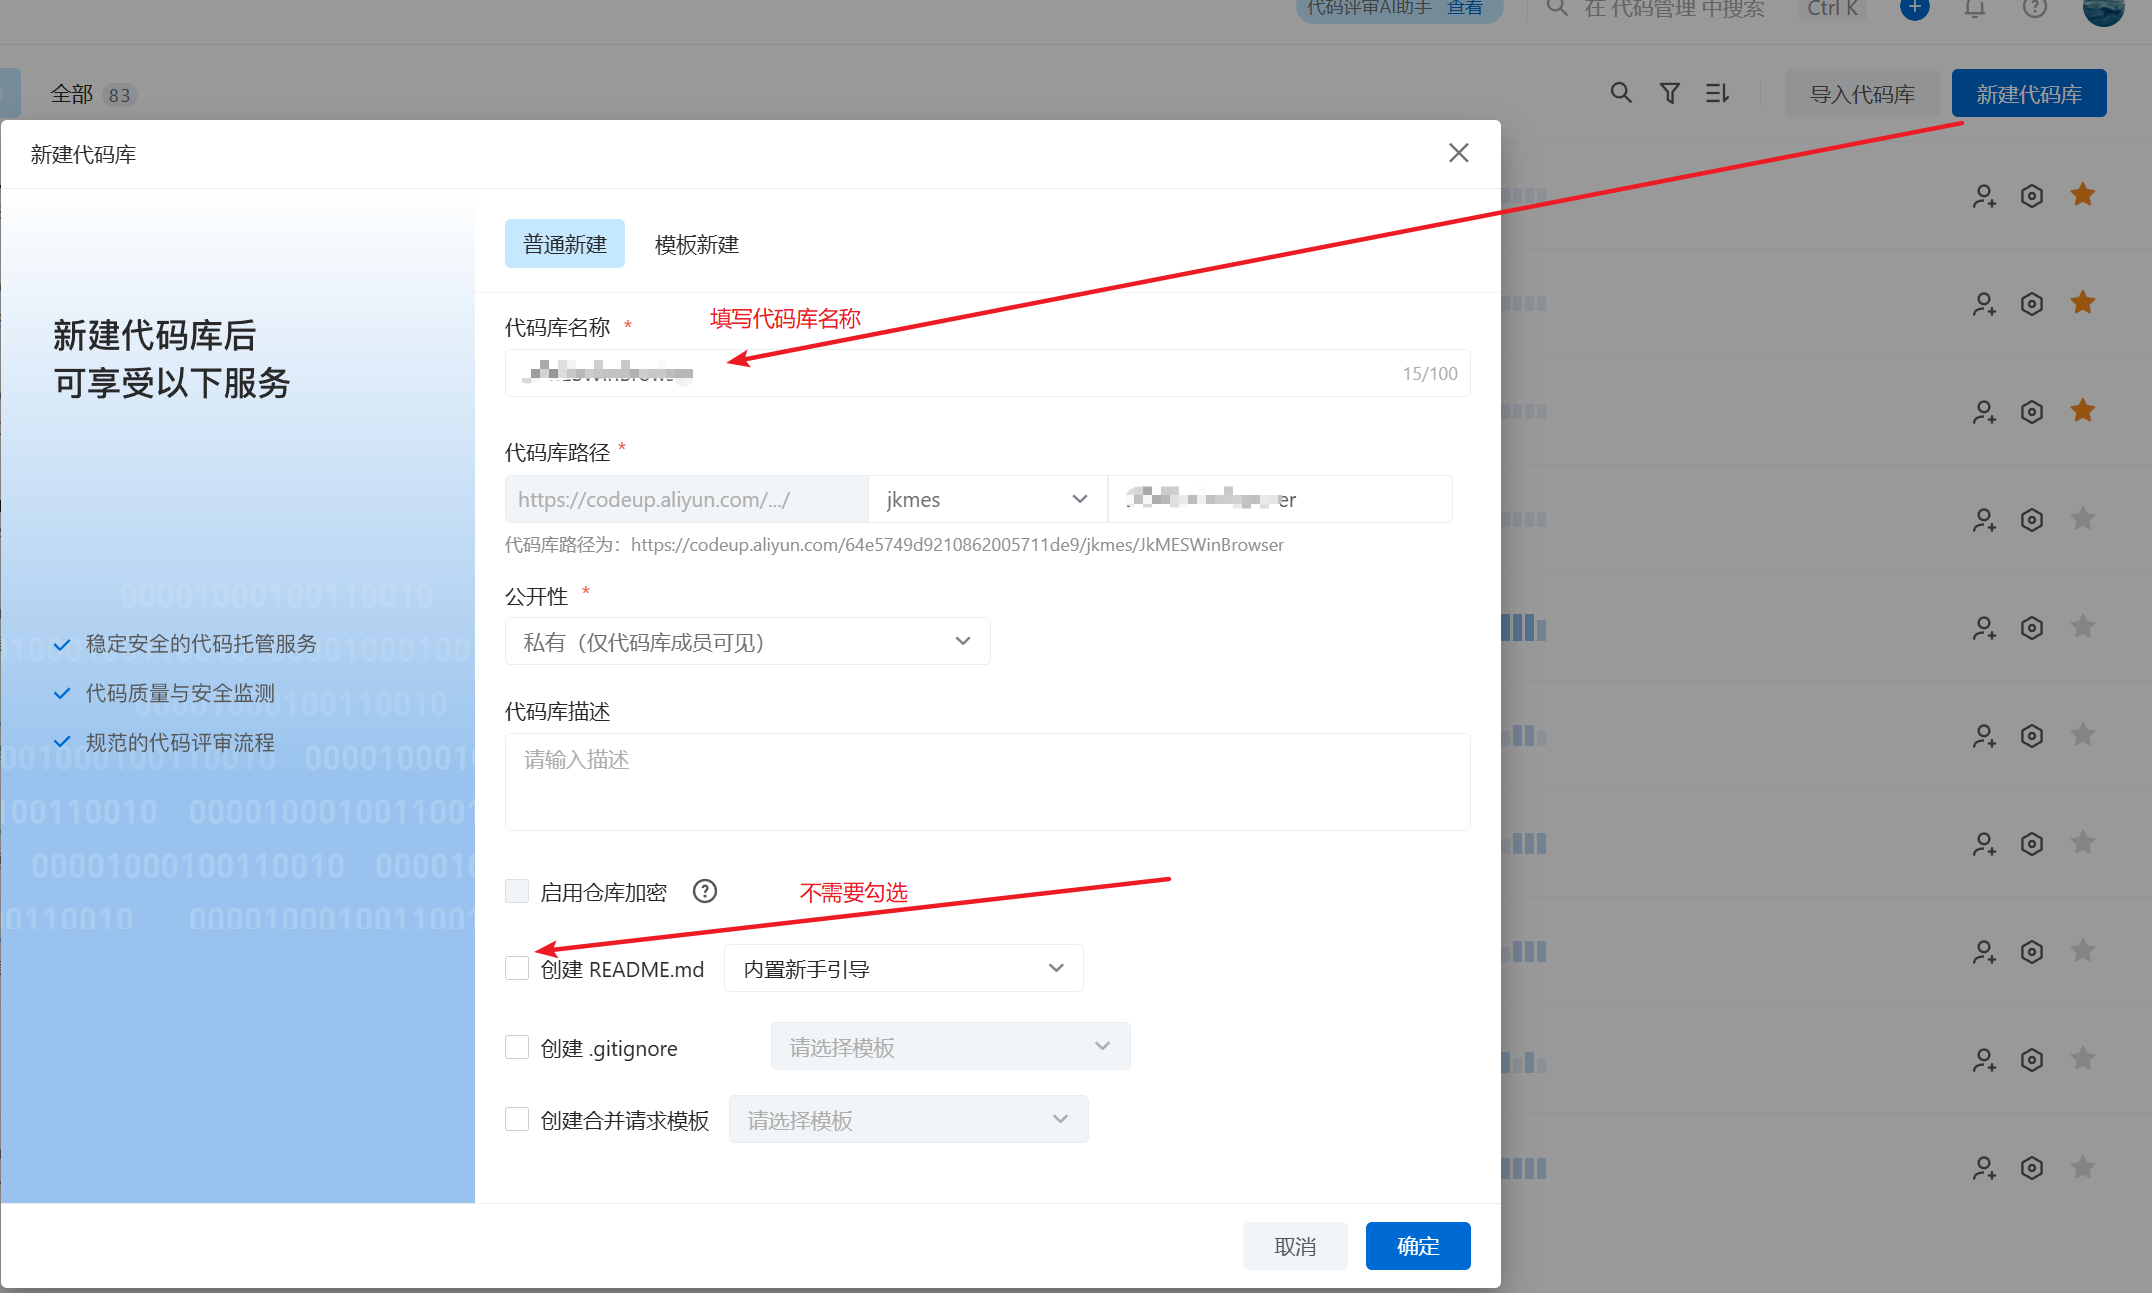Enable the 启用仓库加密 checkbox

tap(517, 891)
